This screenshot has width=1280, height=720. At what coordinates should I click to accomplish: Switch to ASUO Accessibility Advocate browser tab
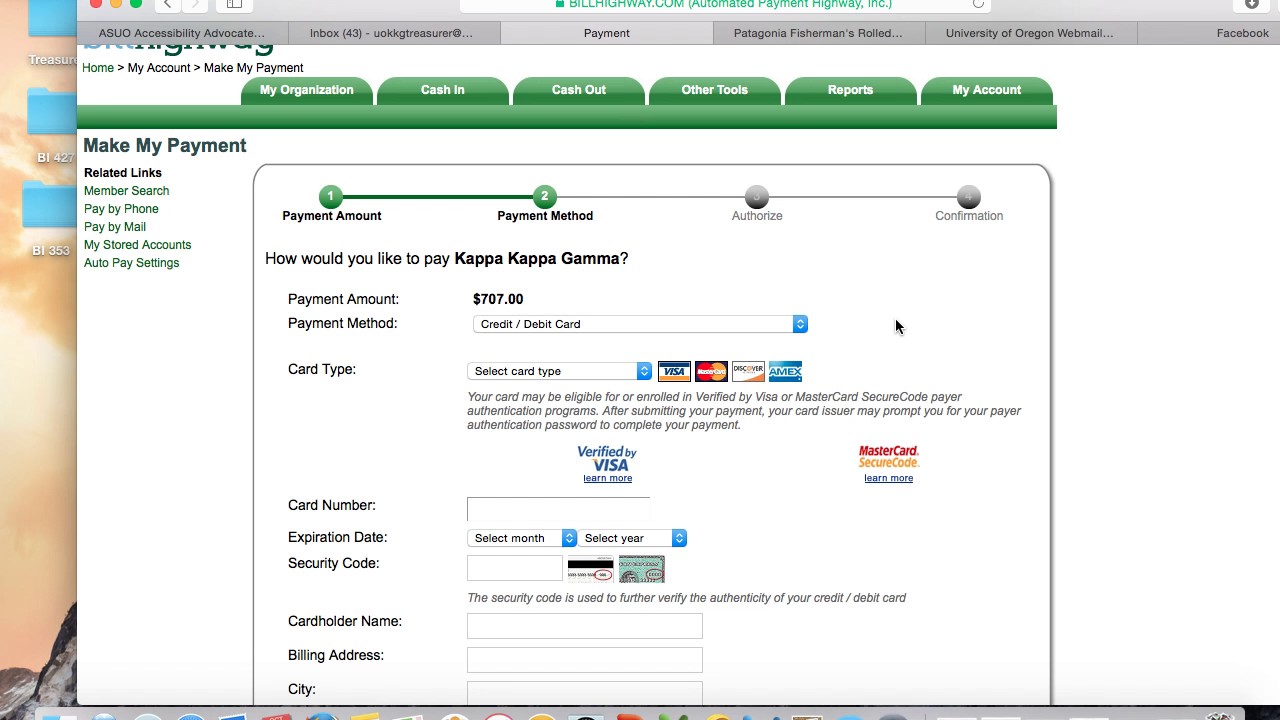(182, 33)
